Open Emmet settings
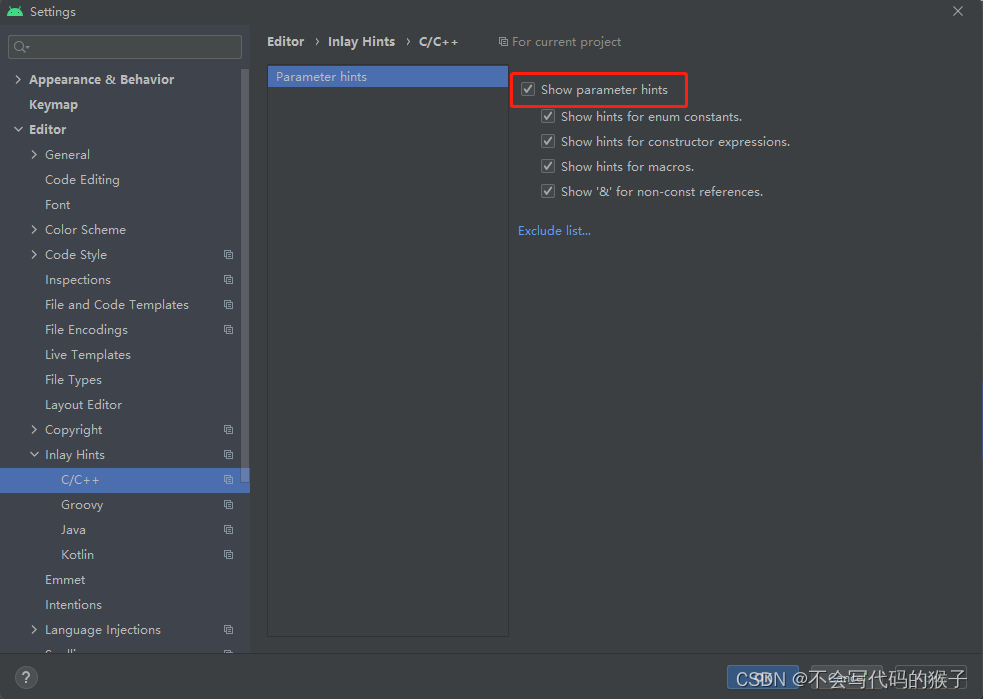Viewport: 983px width, 699px height. click(x=65, y=580)
